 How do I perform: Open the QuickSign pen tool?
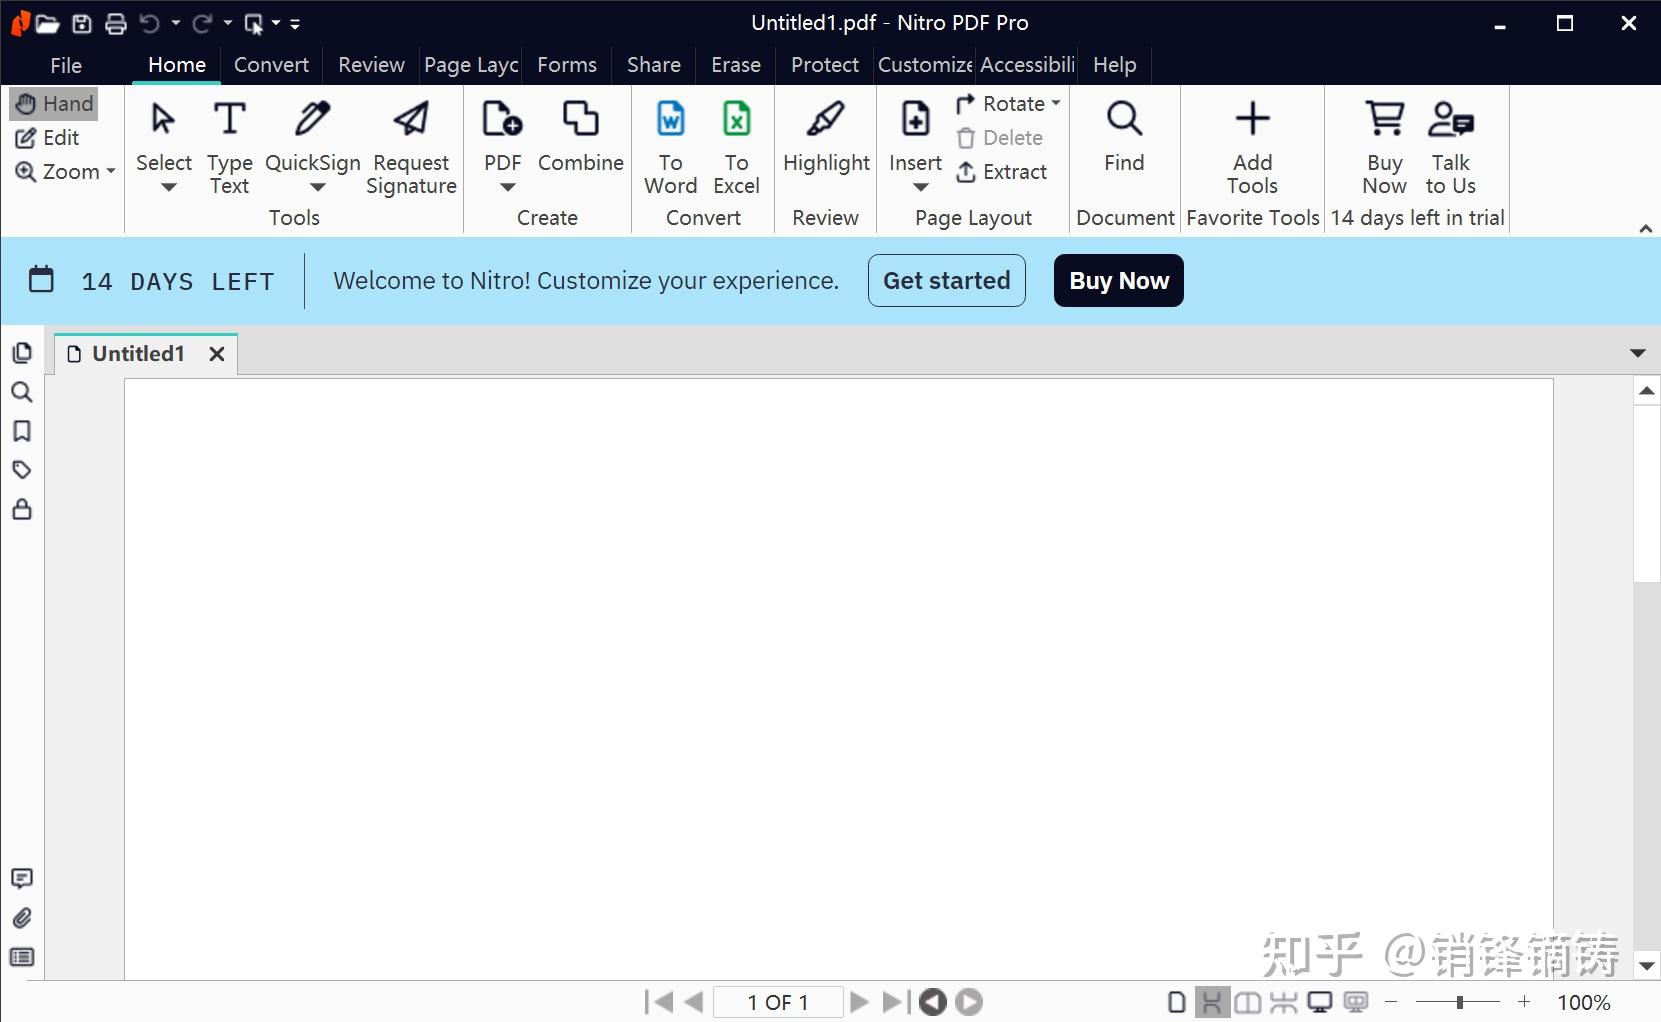point(313,119)
